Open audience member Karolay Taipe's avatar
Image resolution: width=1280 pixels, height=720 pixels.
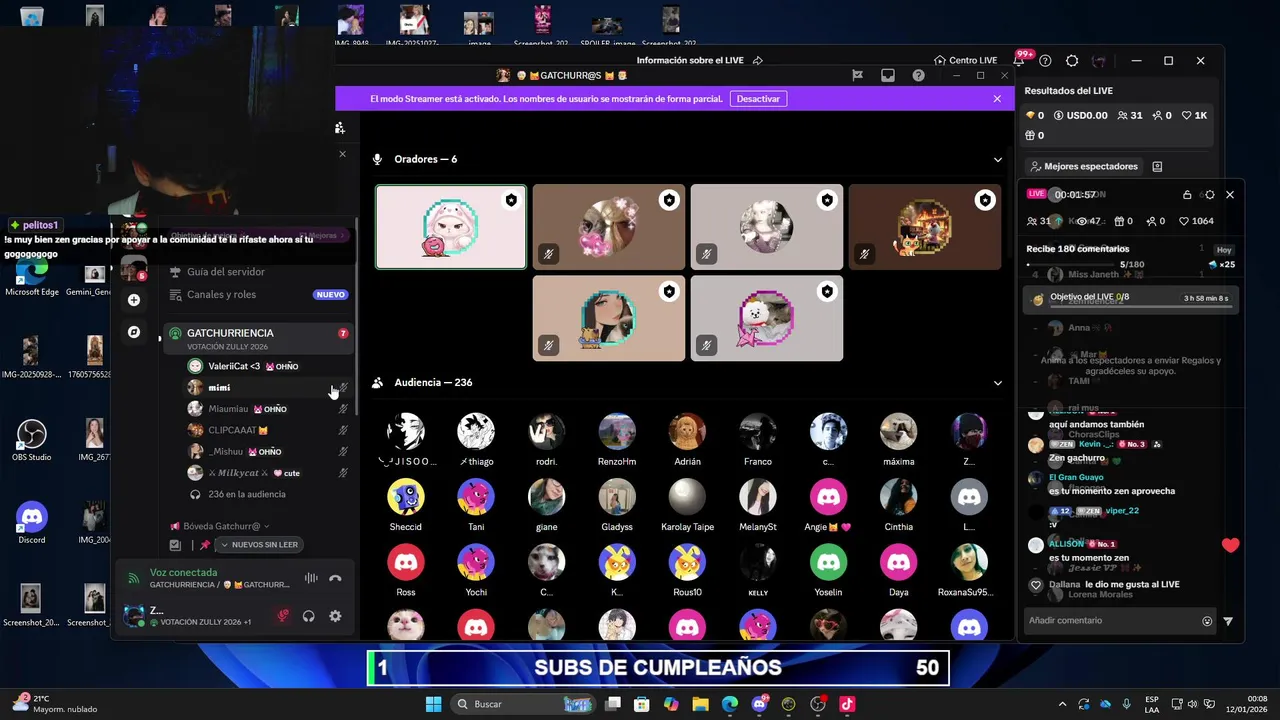coord(687,497)
